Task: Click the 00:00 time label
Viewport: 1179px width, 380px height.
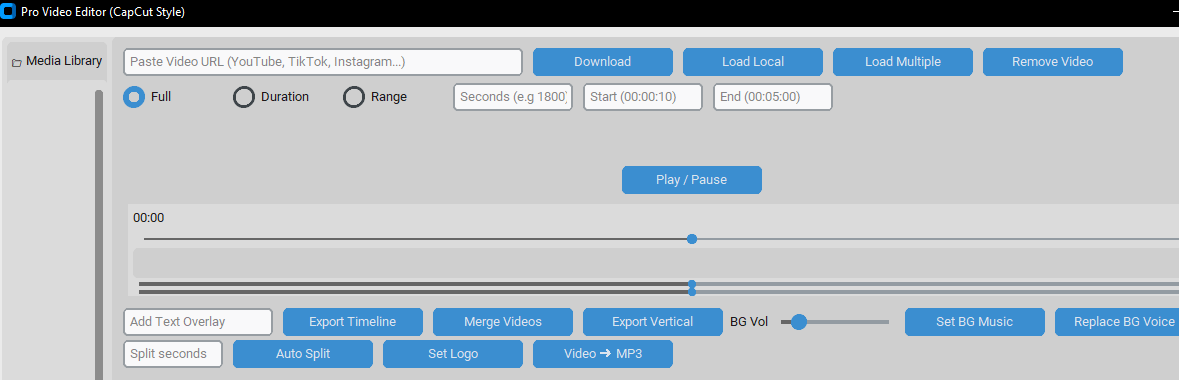Action: pos(149,218)
